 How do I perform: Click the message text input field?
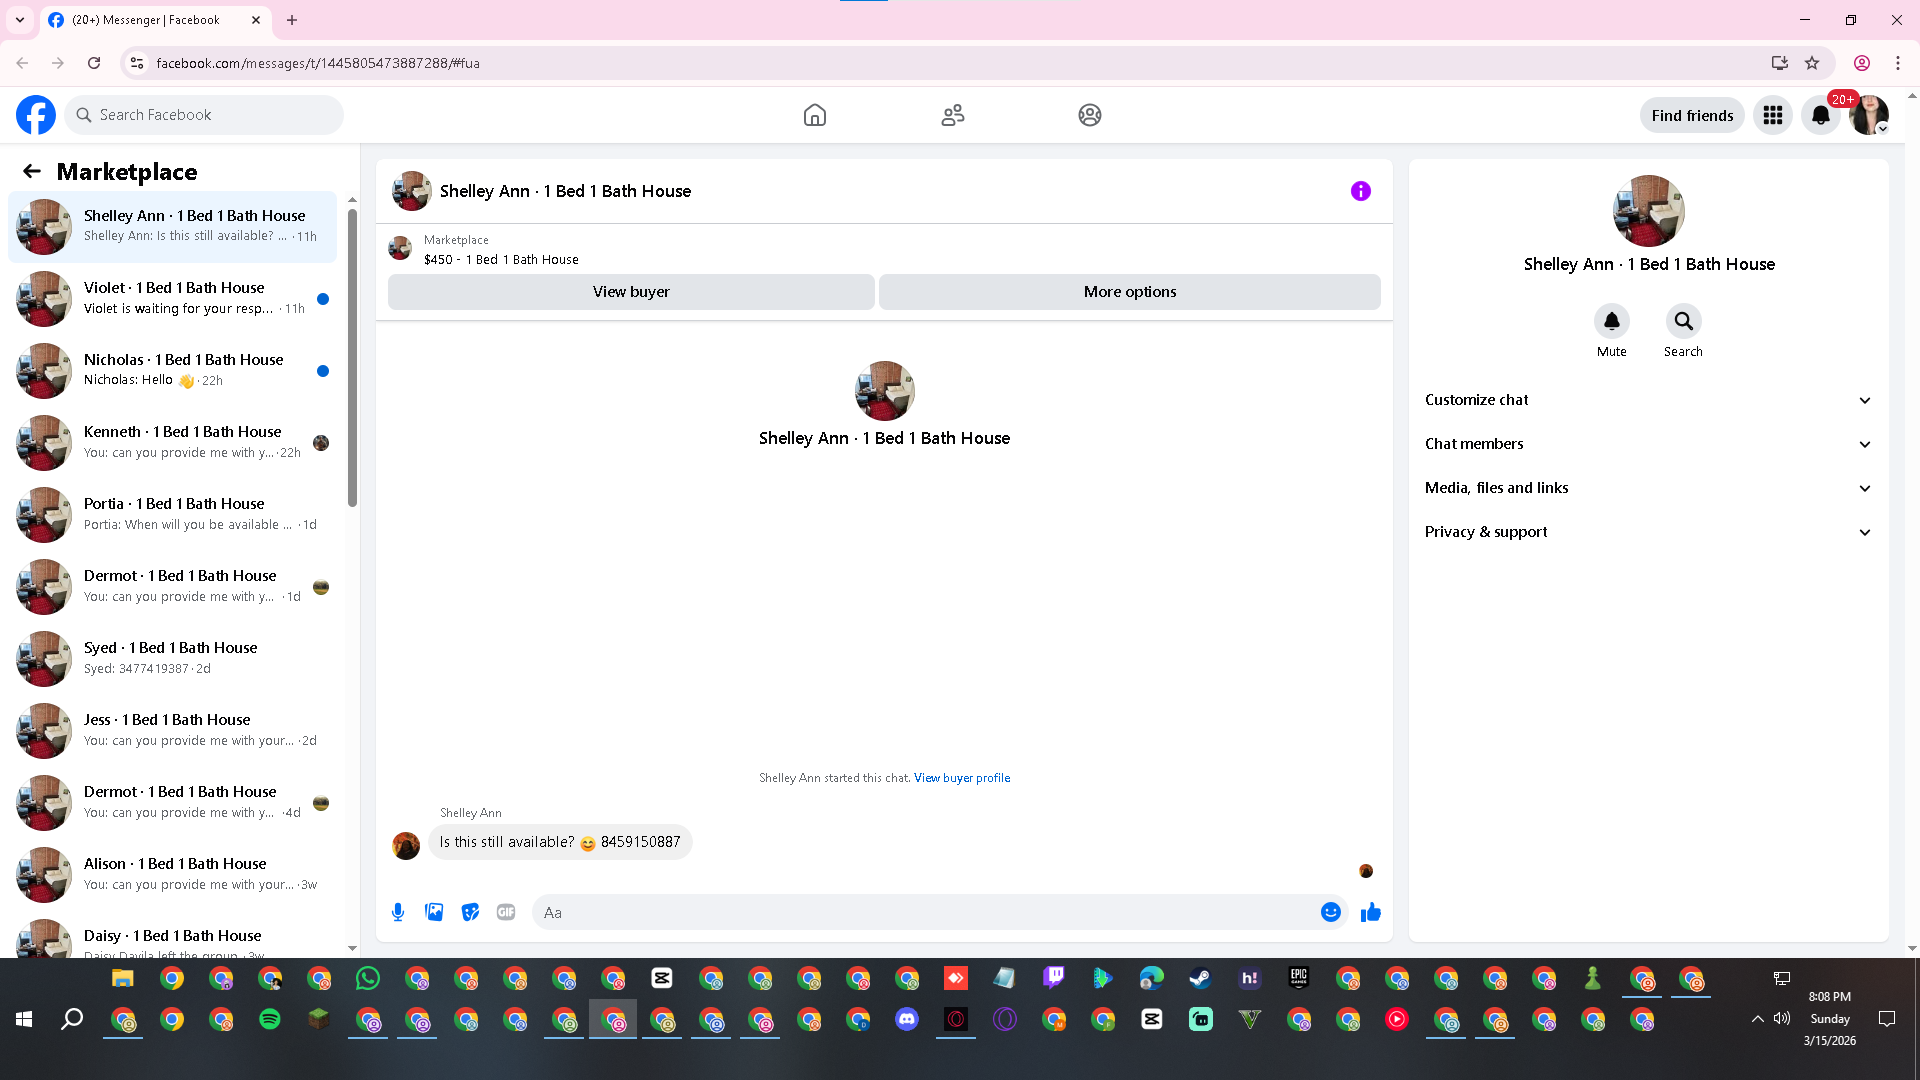926,912
